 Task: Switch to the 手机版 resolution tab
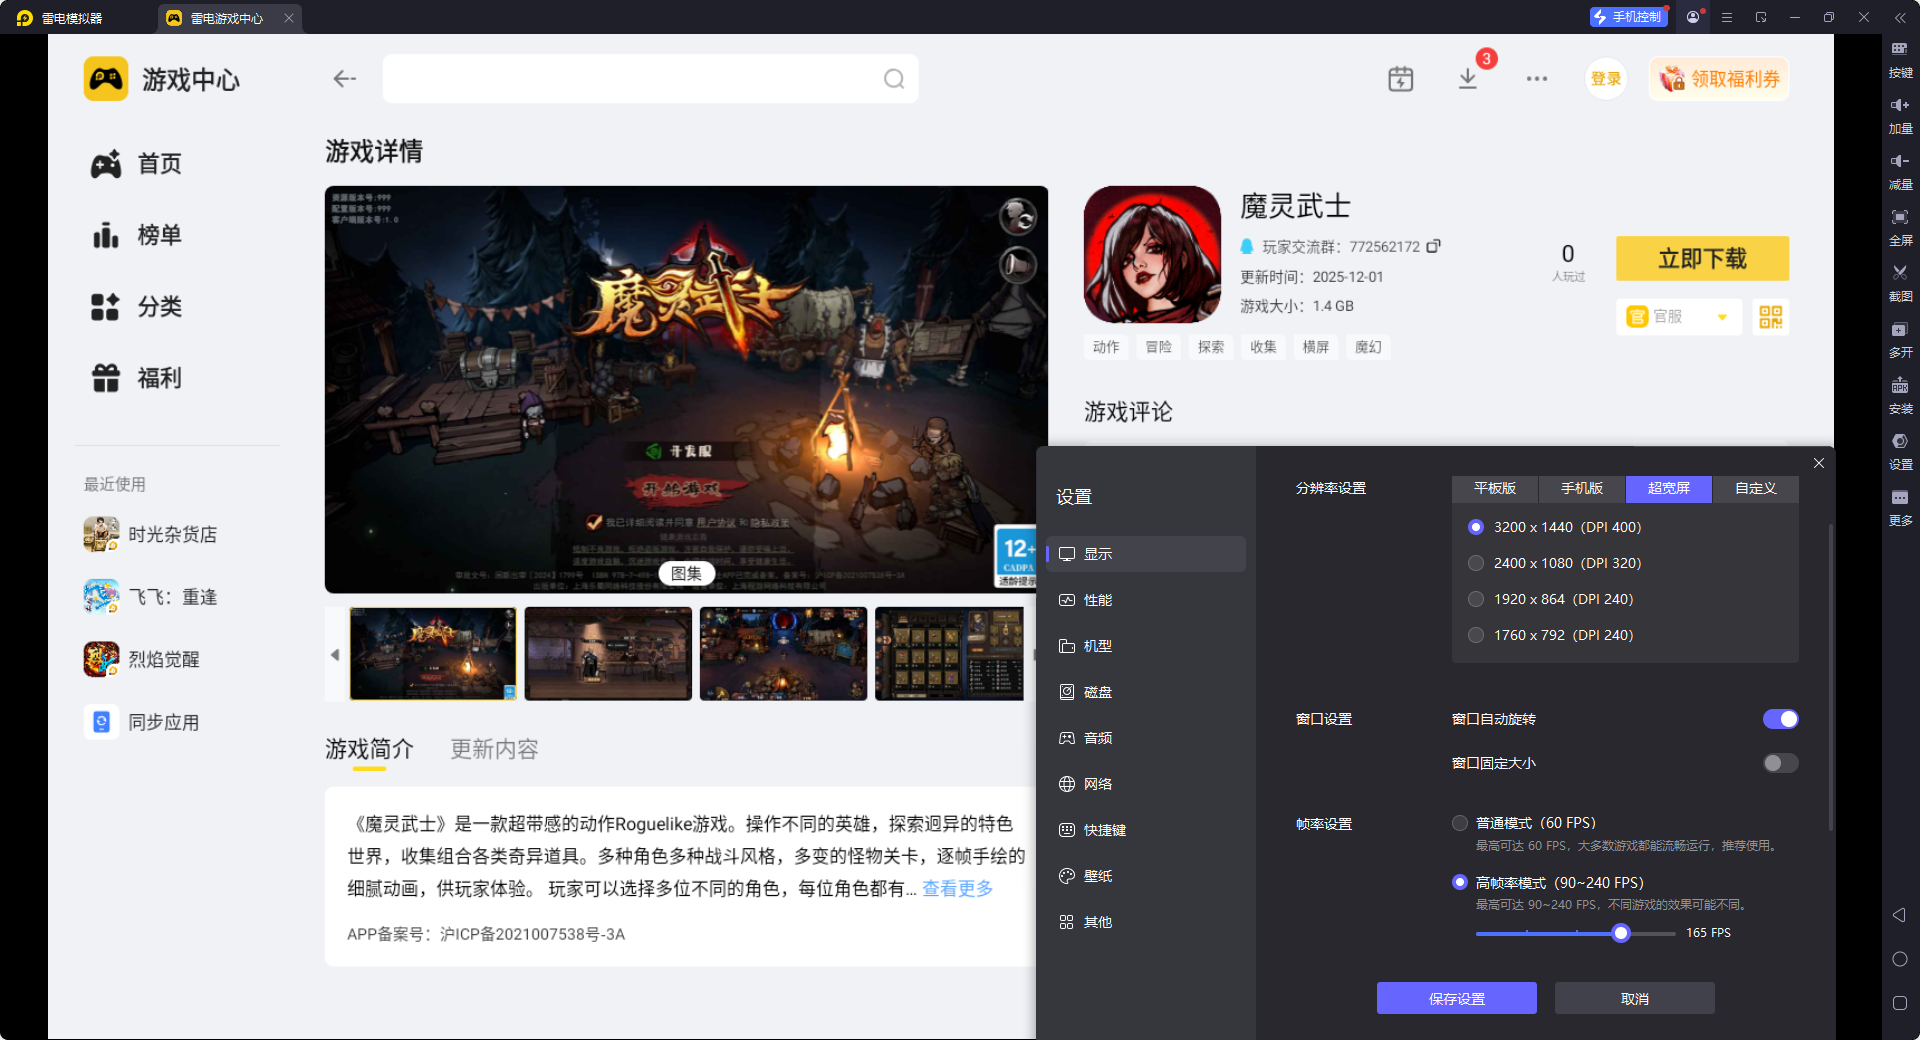click(1580, 489)
